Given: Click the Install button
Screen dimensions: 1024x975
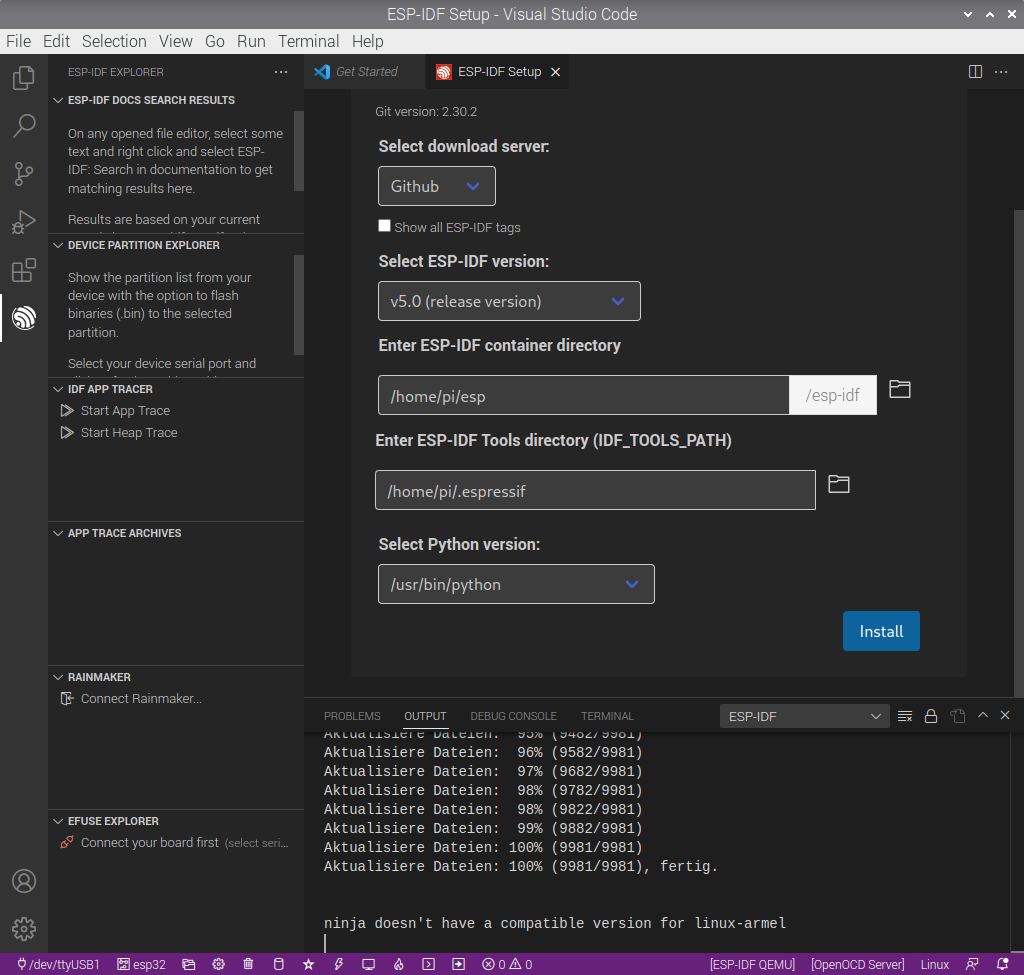Looking at the screenshot, I should 881,631.
